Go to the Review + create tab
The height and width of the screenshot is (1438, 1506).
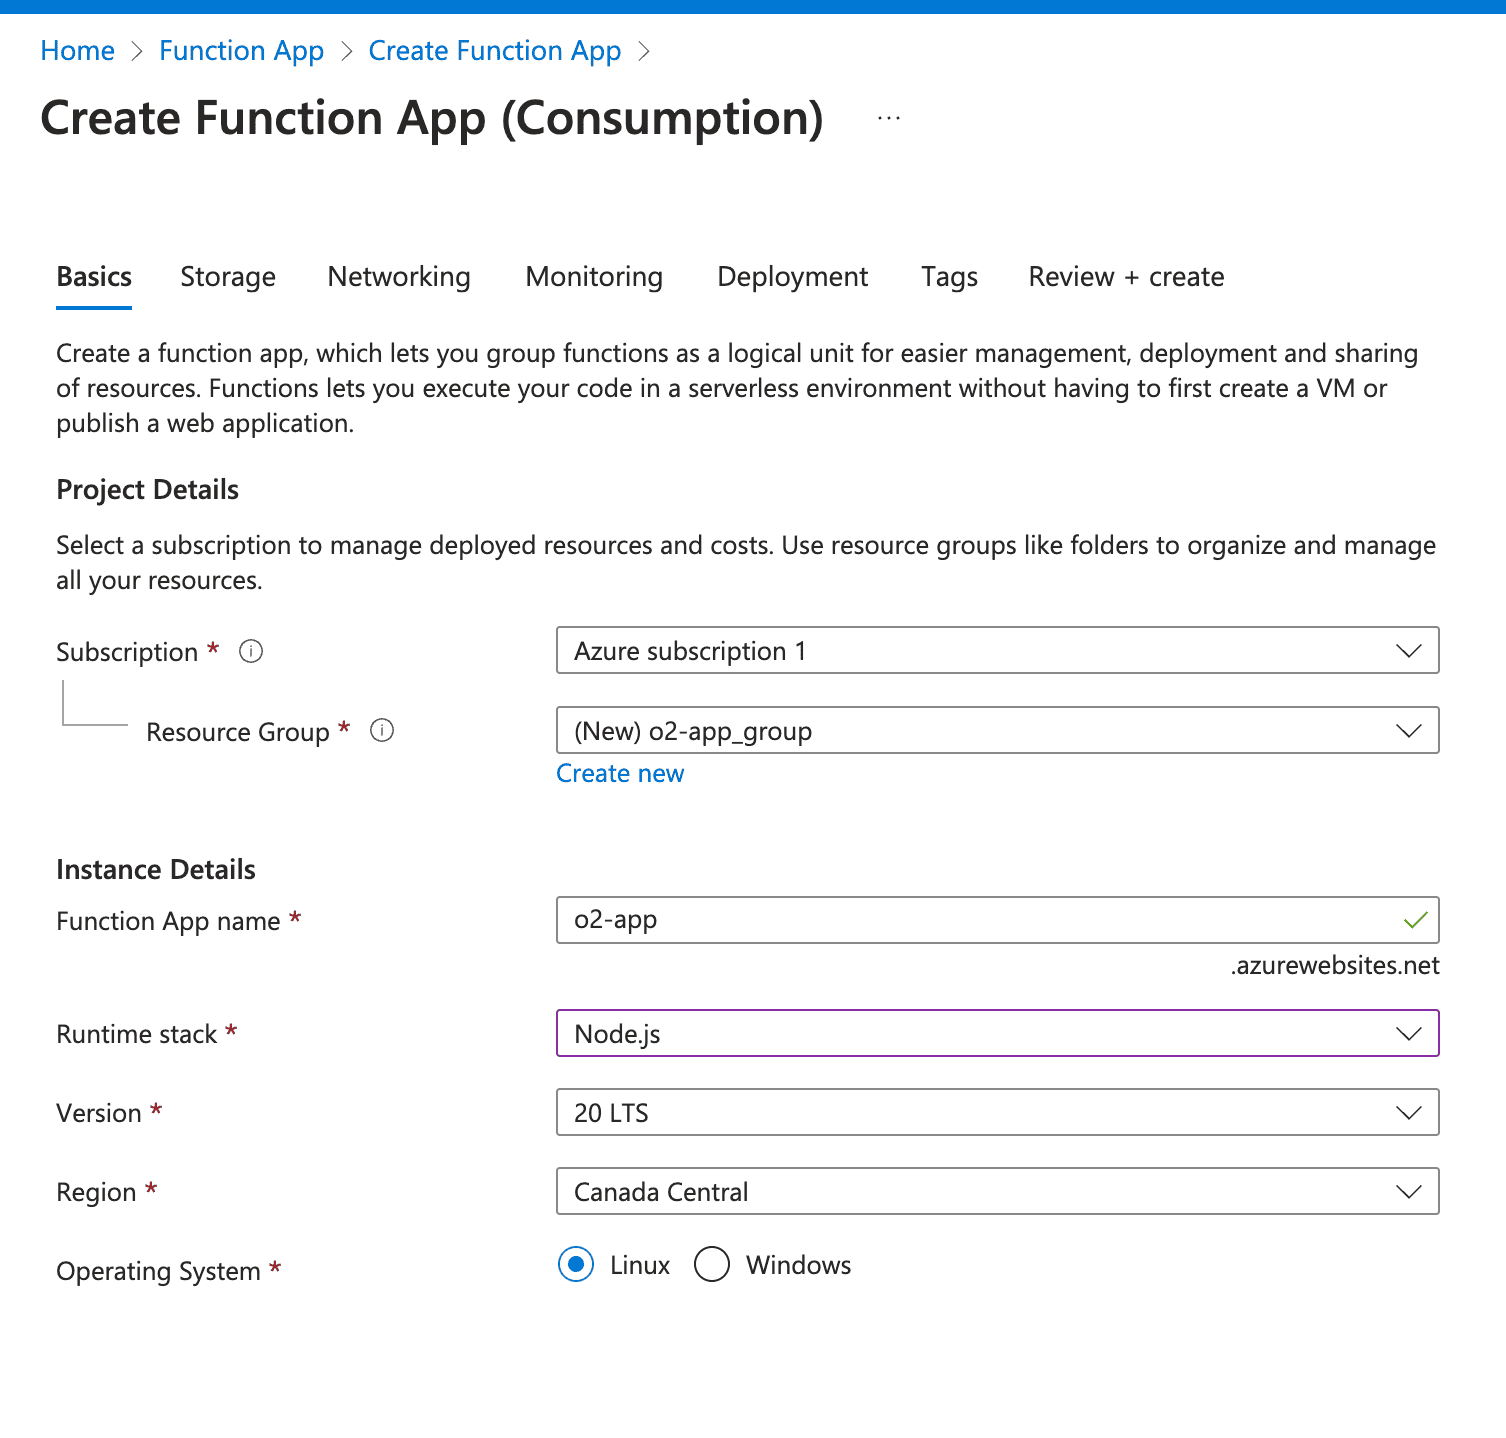(1125, 277)
